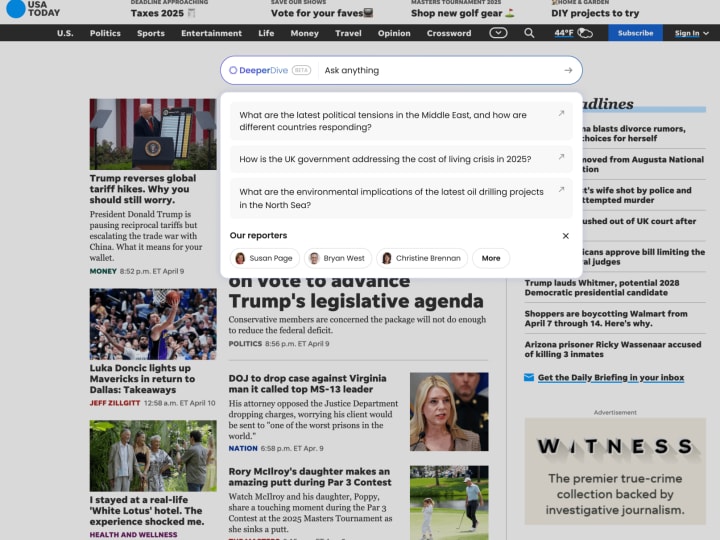This screenshot has height=540, width=720.
Task: Read DOJ to drop case MS-13 story
Action: [x=307, y=383]
